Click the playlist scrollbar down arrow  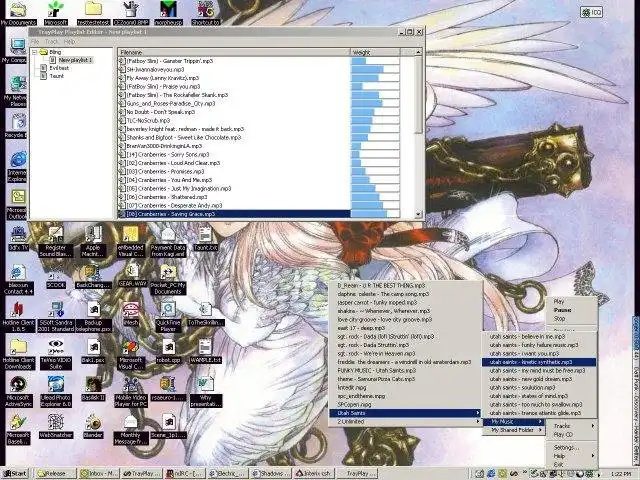click(x=418, y=214)
